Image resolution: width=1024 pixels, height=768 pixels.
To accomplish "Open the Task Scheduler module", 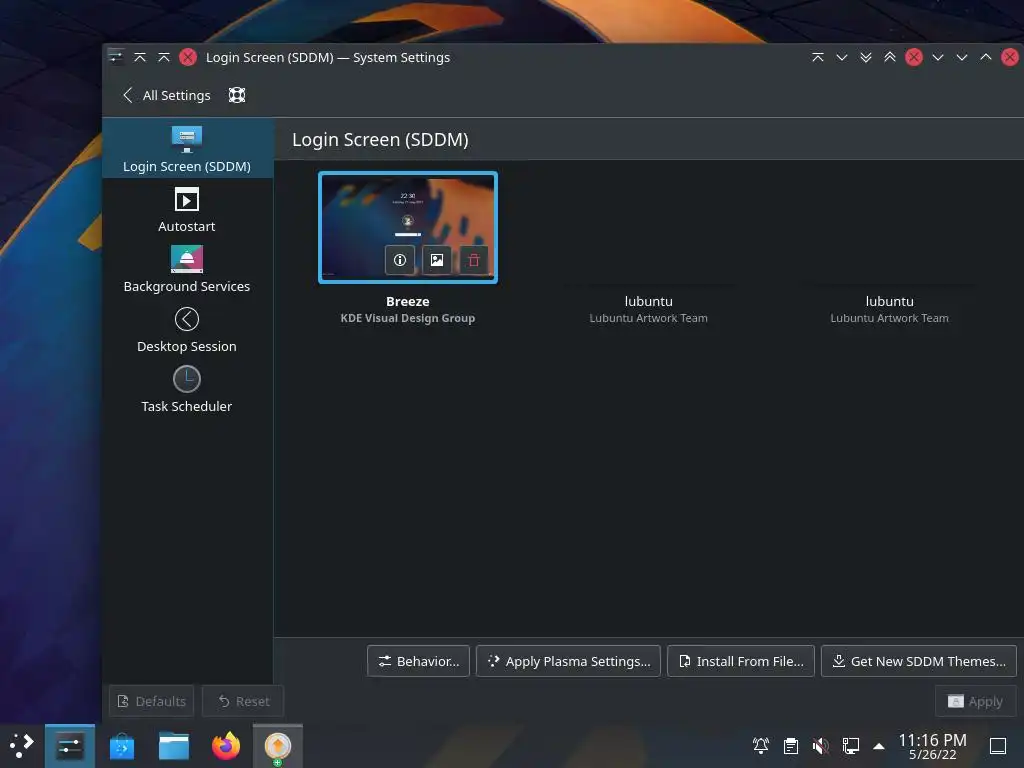I will (187, 390).
